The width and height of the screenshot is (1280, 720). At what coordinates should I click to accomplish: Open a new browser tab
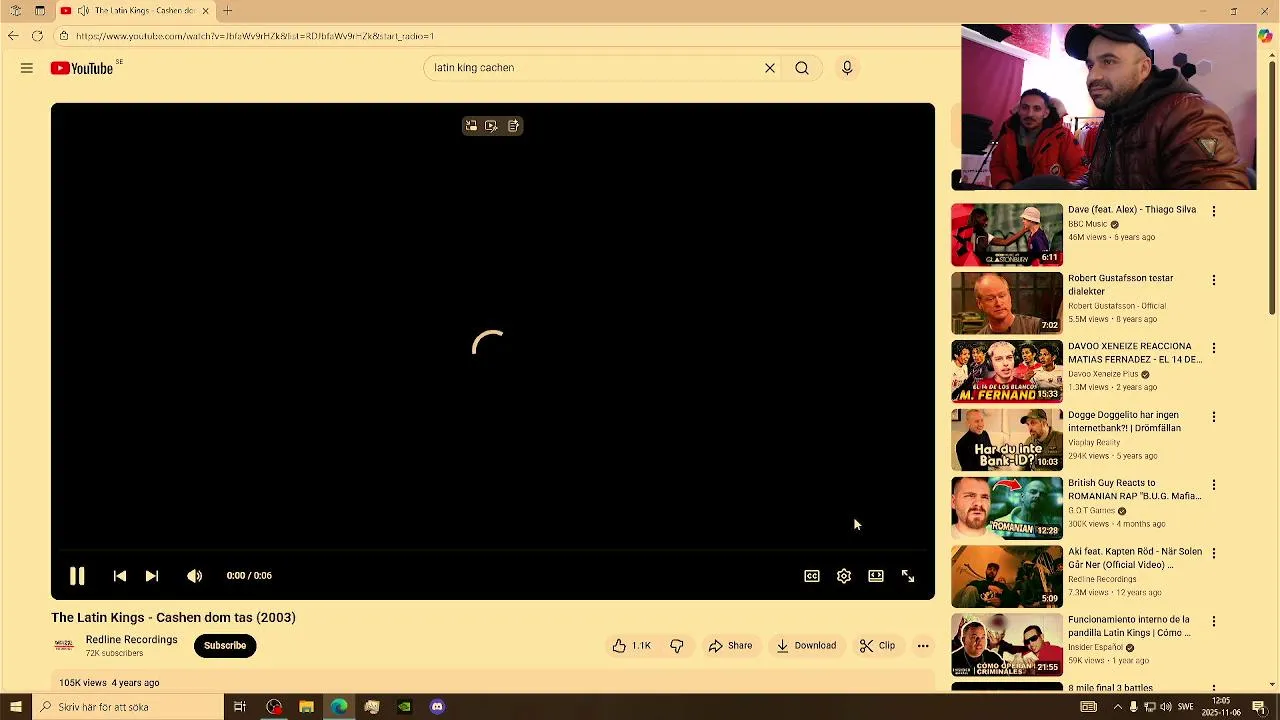point(227,11)
